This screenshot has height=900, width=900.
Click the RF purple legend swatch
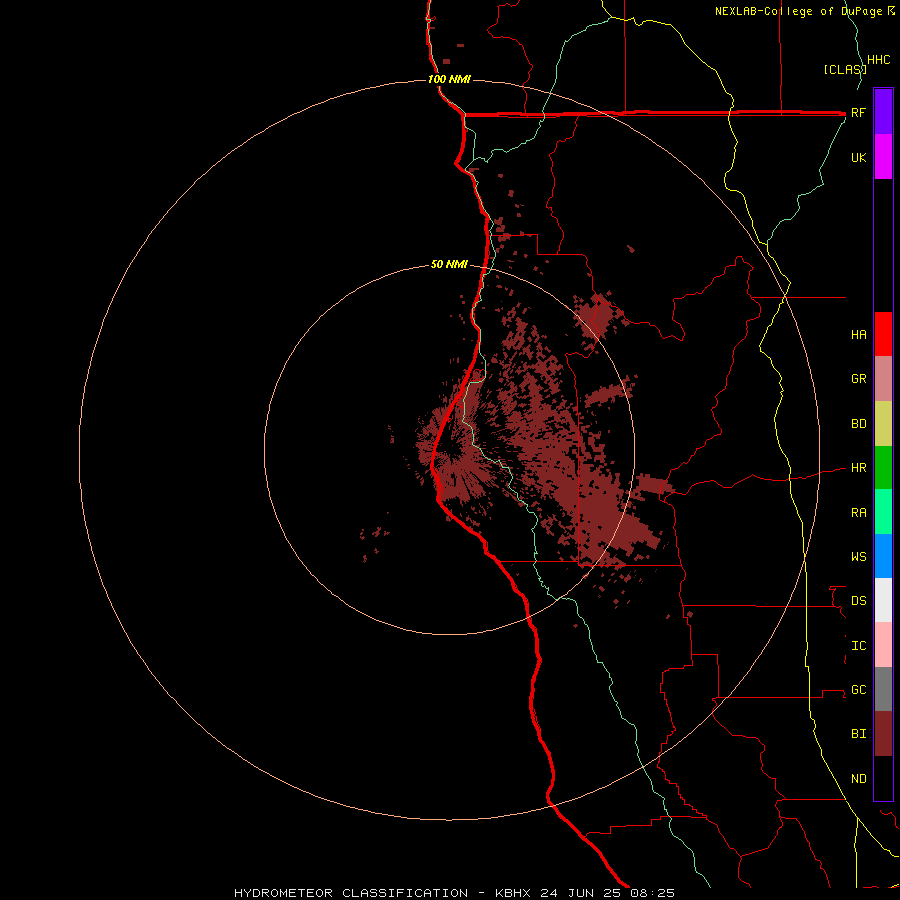(x=883, y=112)
